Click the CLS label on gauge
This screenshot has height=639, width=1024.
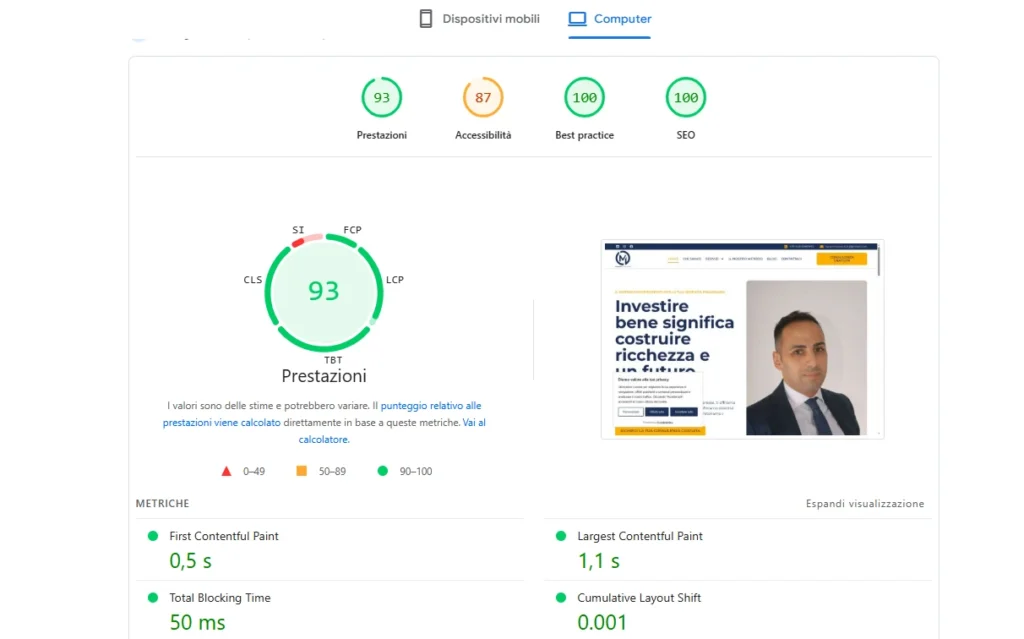[252, 280]
